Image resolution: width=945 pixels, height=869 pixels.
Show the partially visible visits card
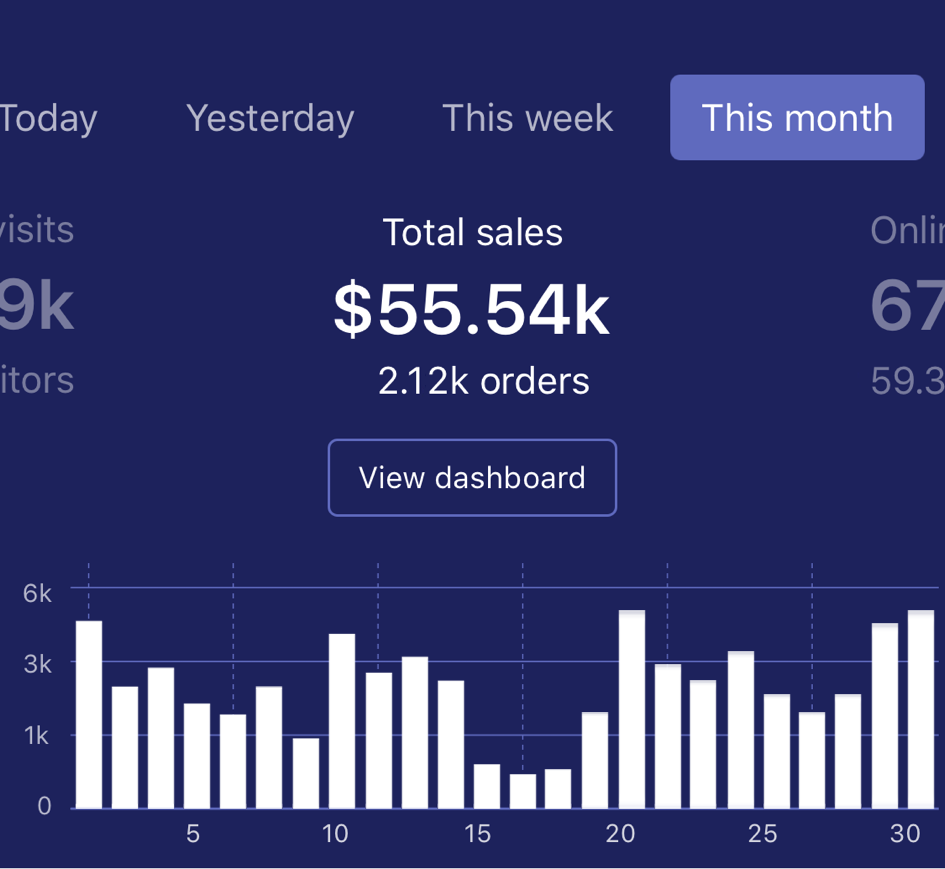[36, 305]
